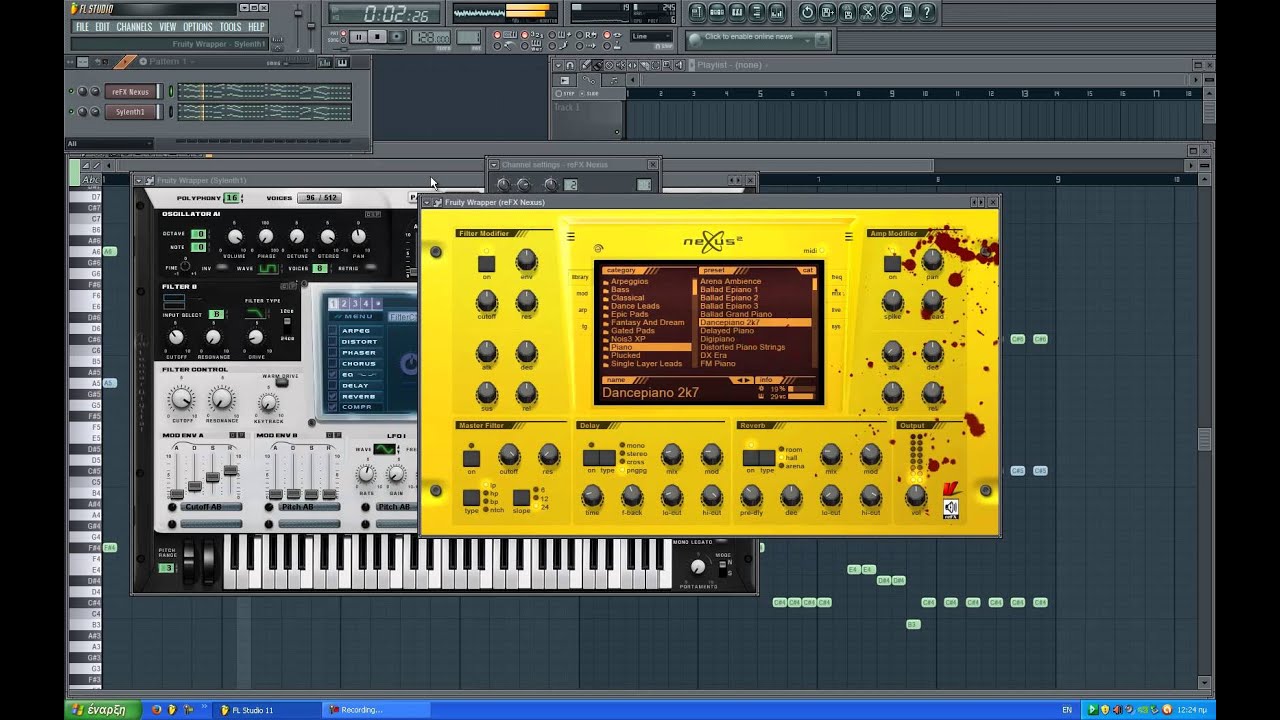1280x720 pixels.
Task: Switch to the Nexus mod tab
Action: point(581,294)
